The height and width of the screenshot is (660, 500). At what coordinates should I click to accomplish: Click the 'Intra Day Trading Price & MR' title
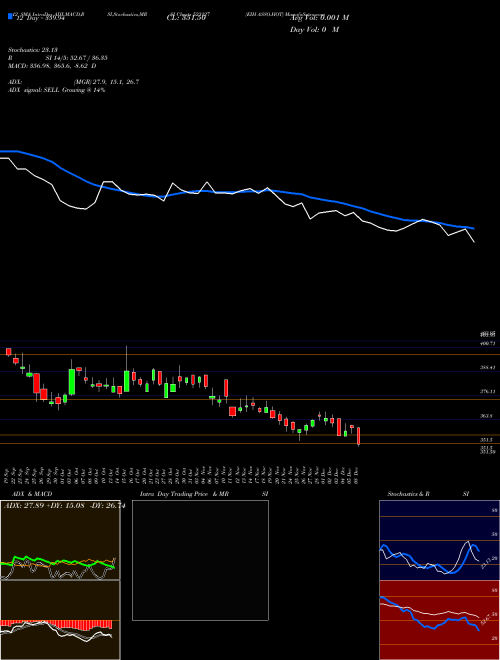184,494
